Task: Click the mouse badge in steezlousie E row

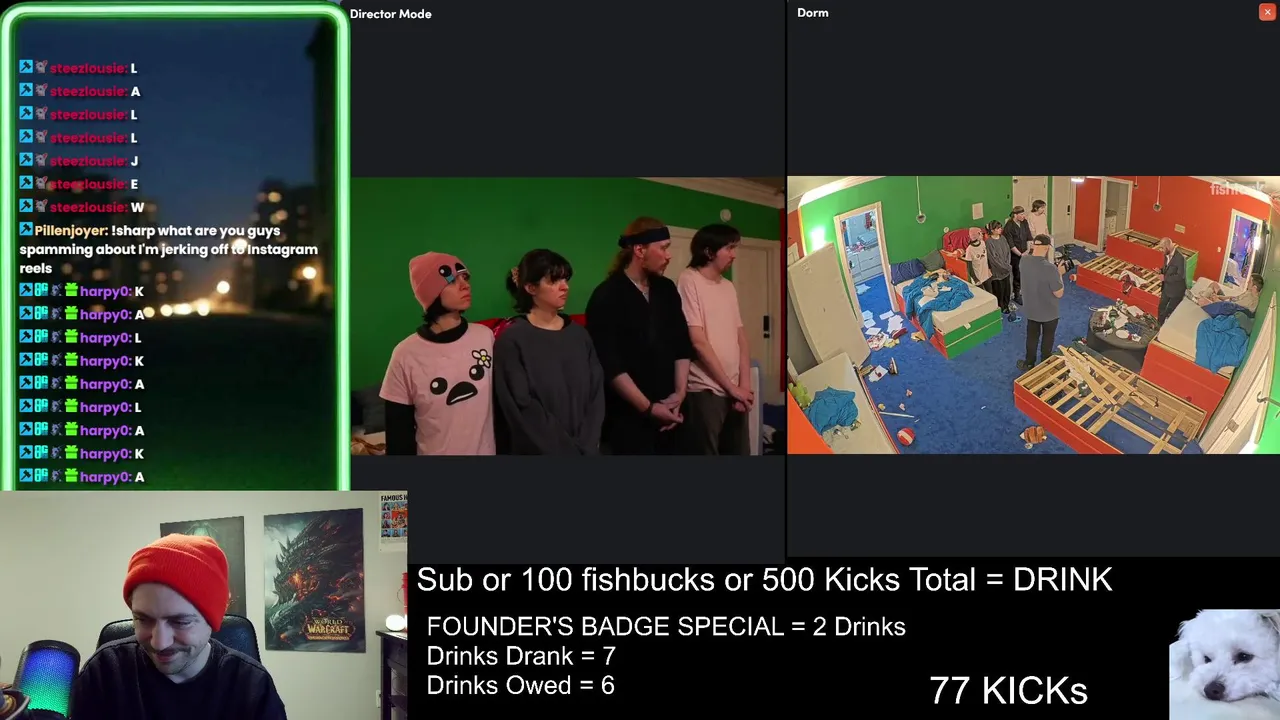Action: click(x=42, y=183)
